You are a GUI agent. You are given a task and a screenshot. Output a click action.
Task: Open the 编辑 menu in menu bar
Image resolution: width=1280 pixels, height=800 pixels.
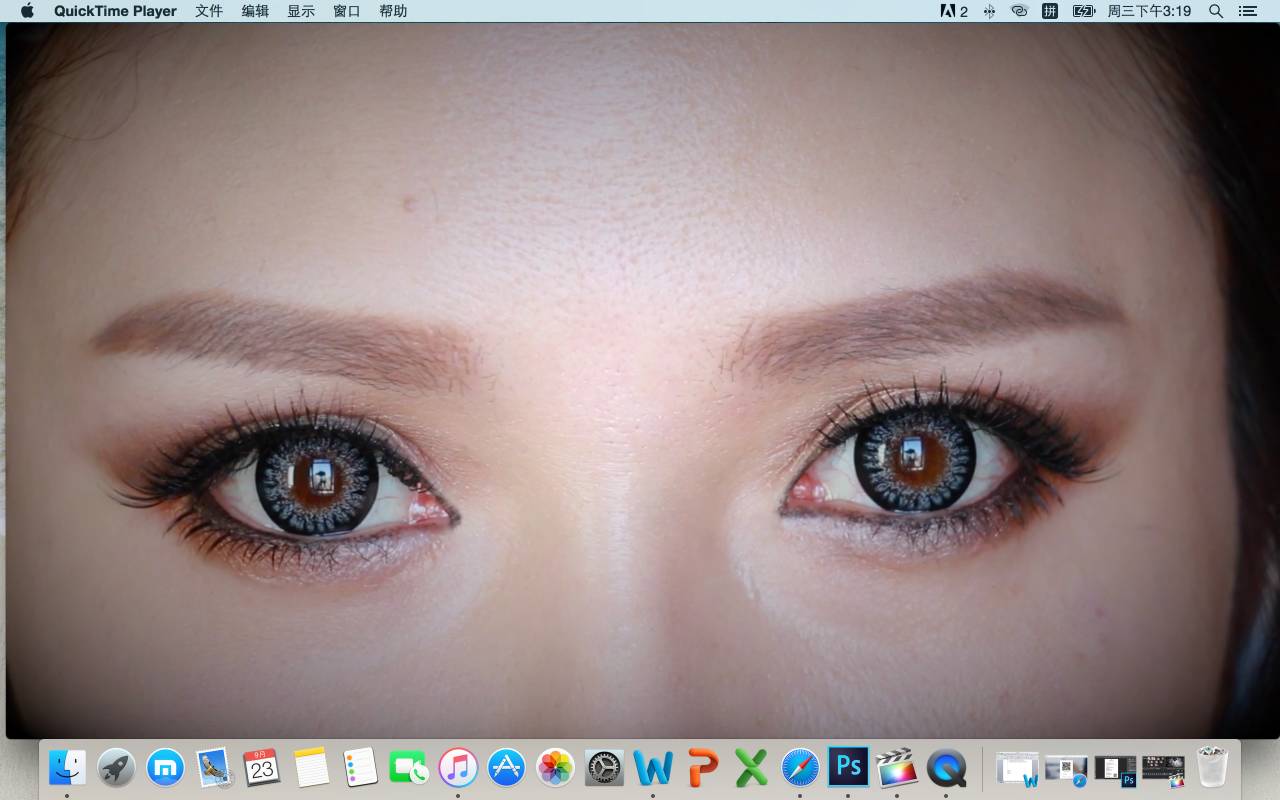point(255,11)
